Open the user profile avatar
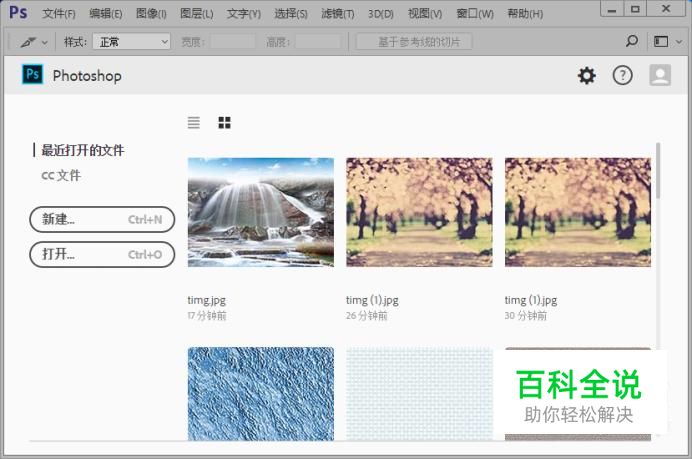The width and height of the screenshot is (692, 459). click(660, 75)
